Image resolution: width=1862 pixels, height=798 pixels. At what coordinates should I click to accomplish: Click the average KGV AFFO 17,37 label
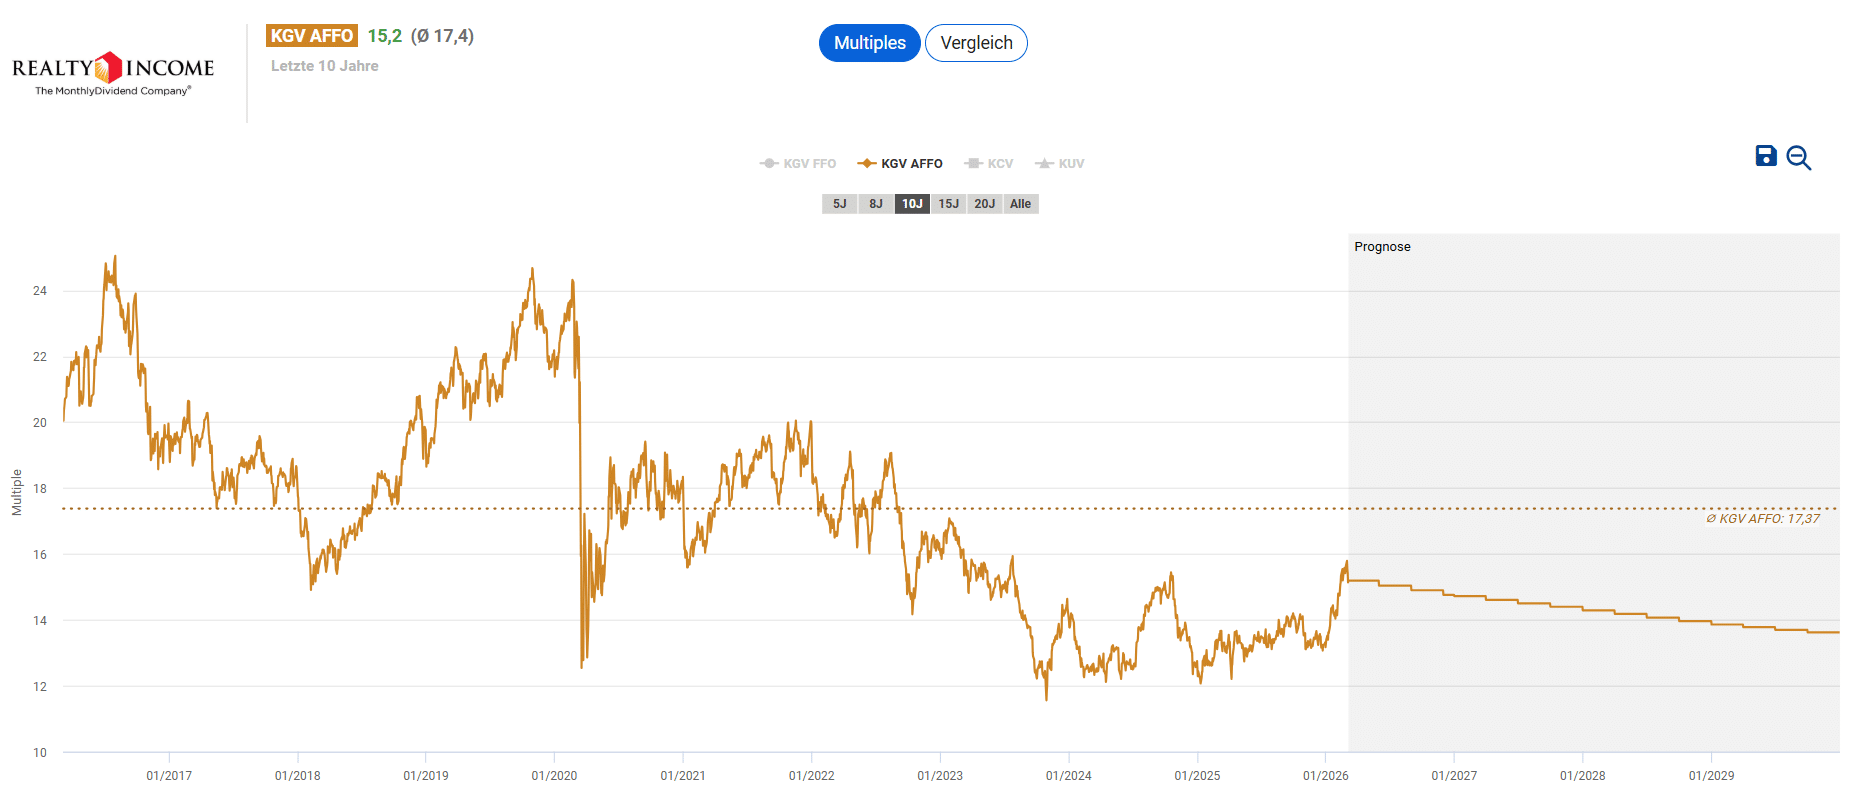tap(1762, 519)
